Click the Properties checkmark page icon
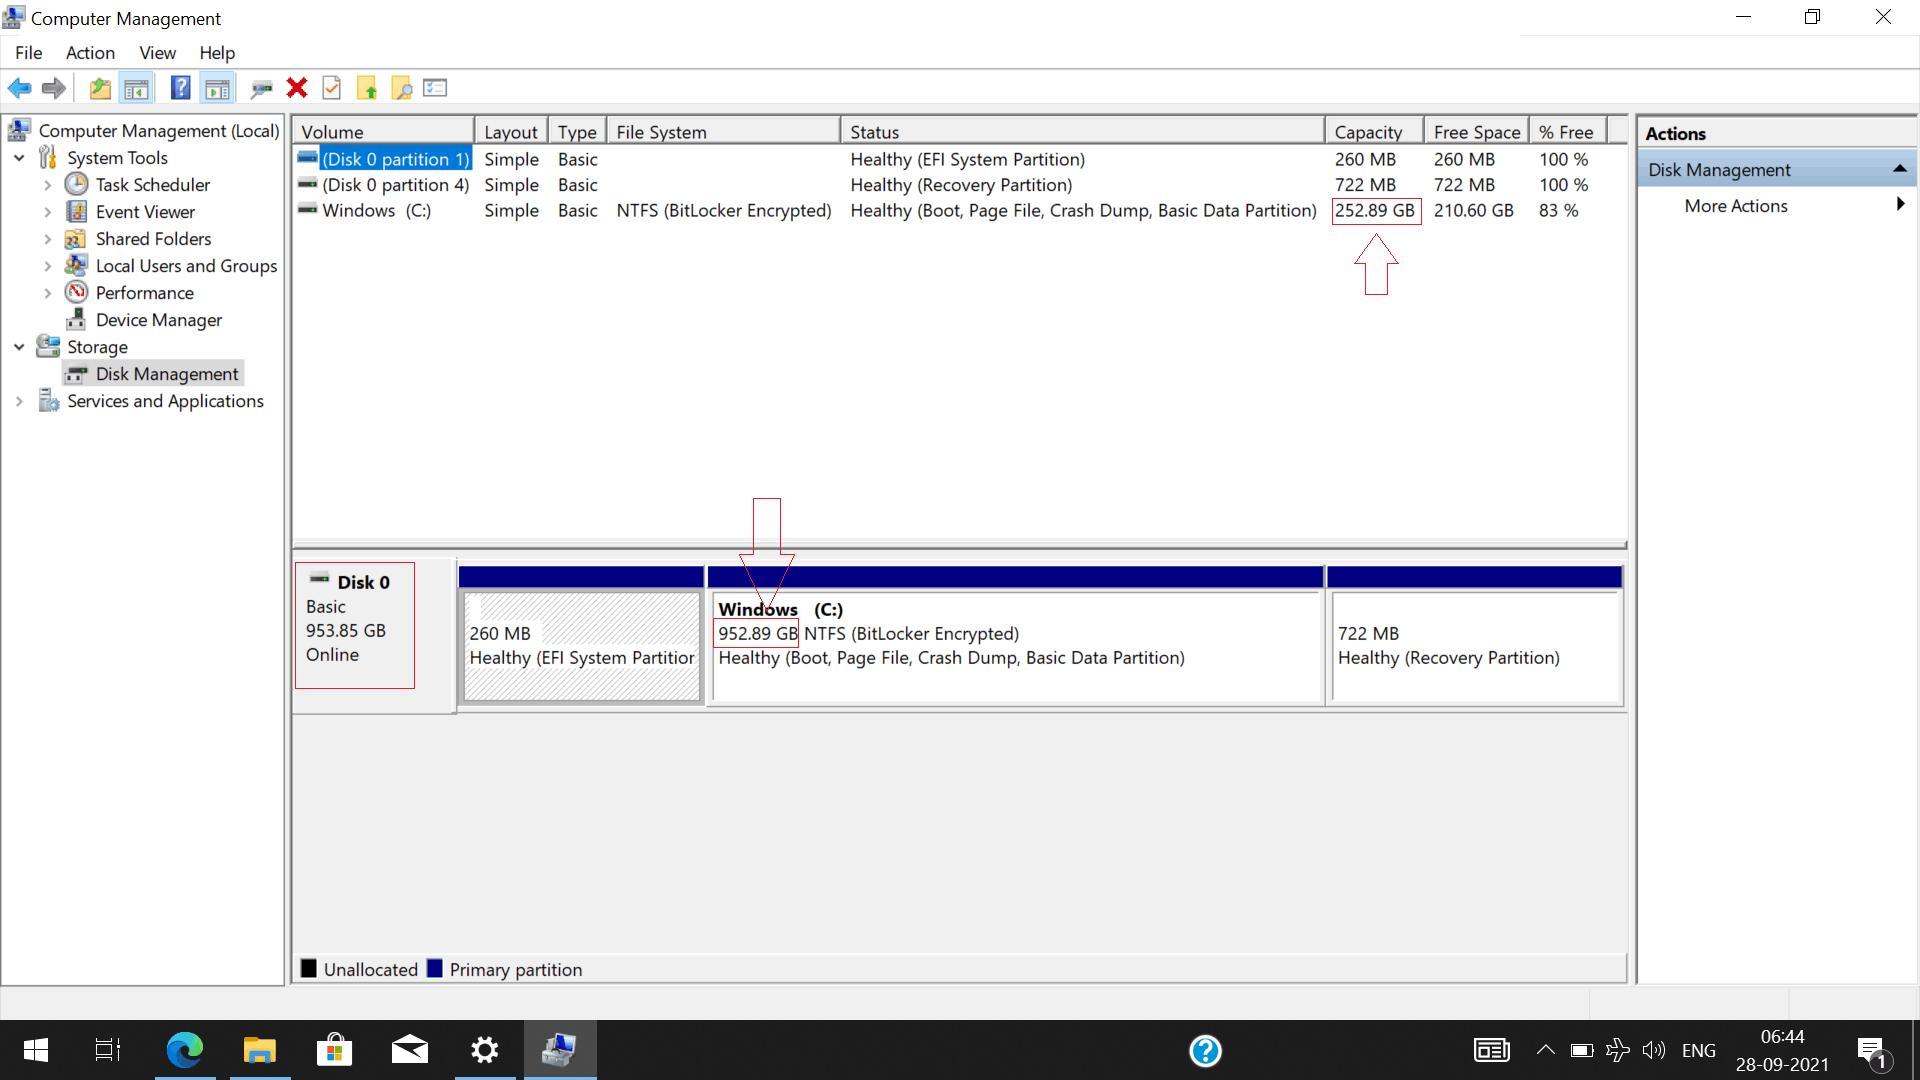This screenshot has width=1920, height=1080. click(332, 88)
